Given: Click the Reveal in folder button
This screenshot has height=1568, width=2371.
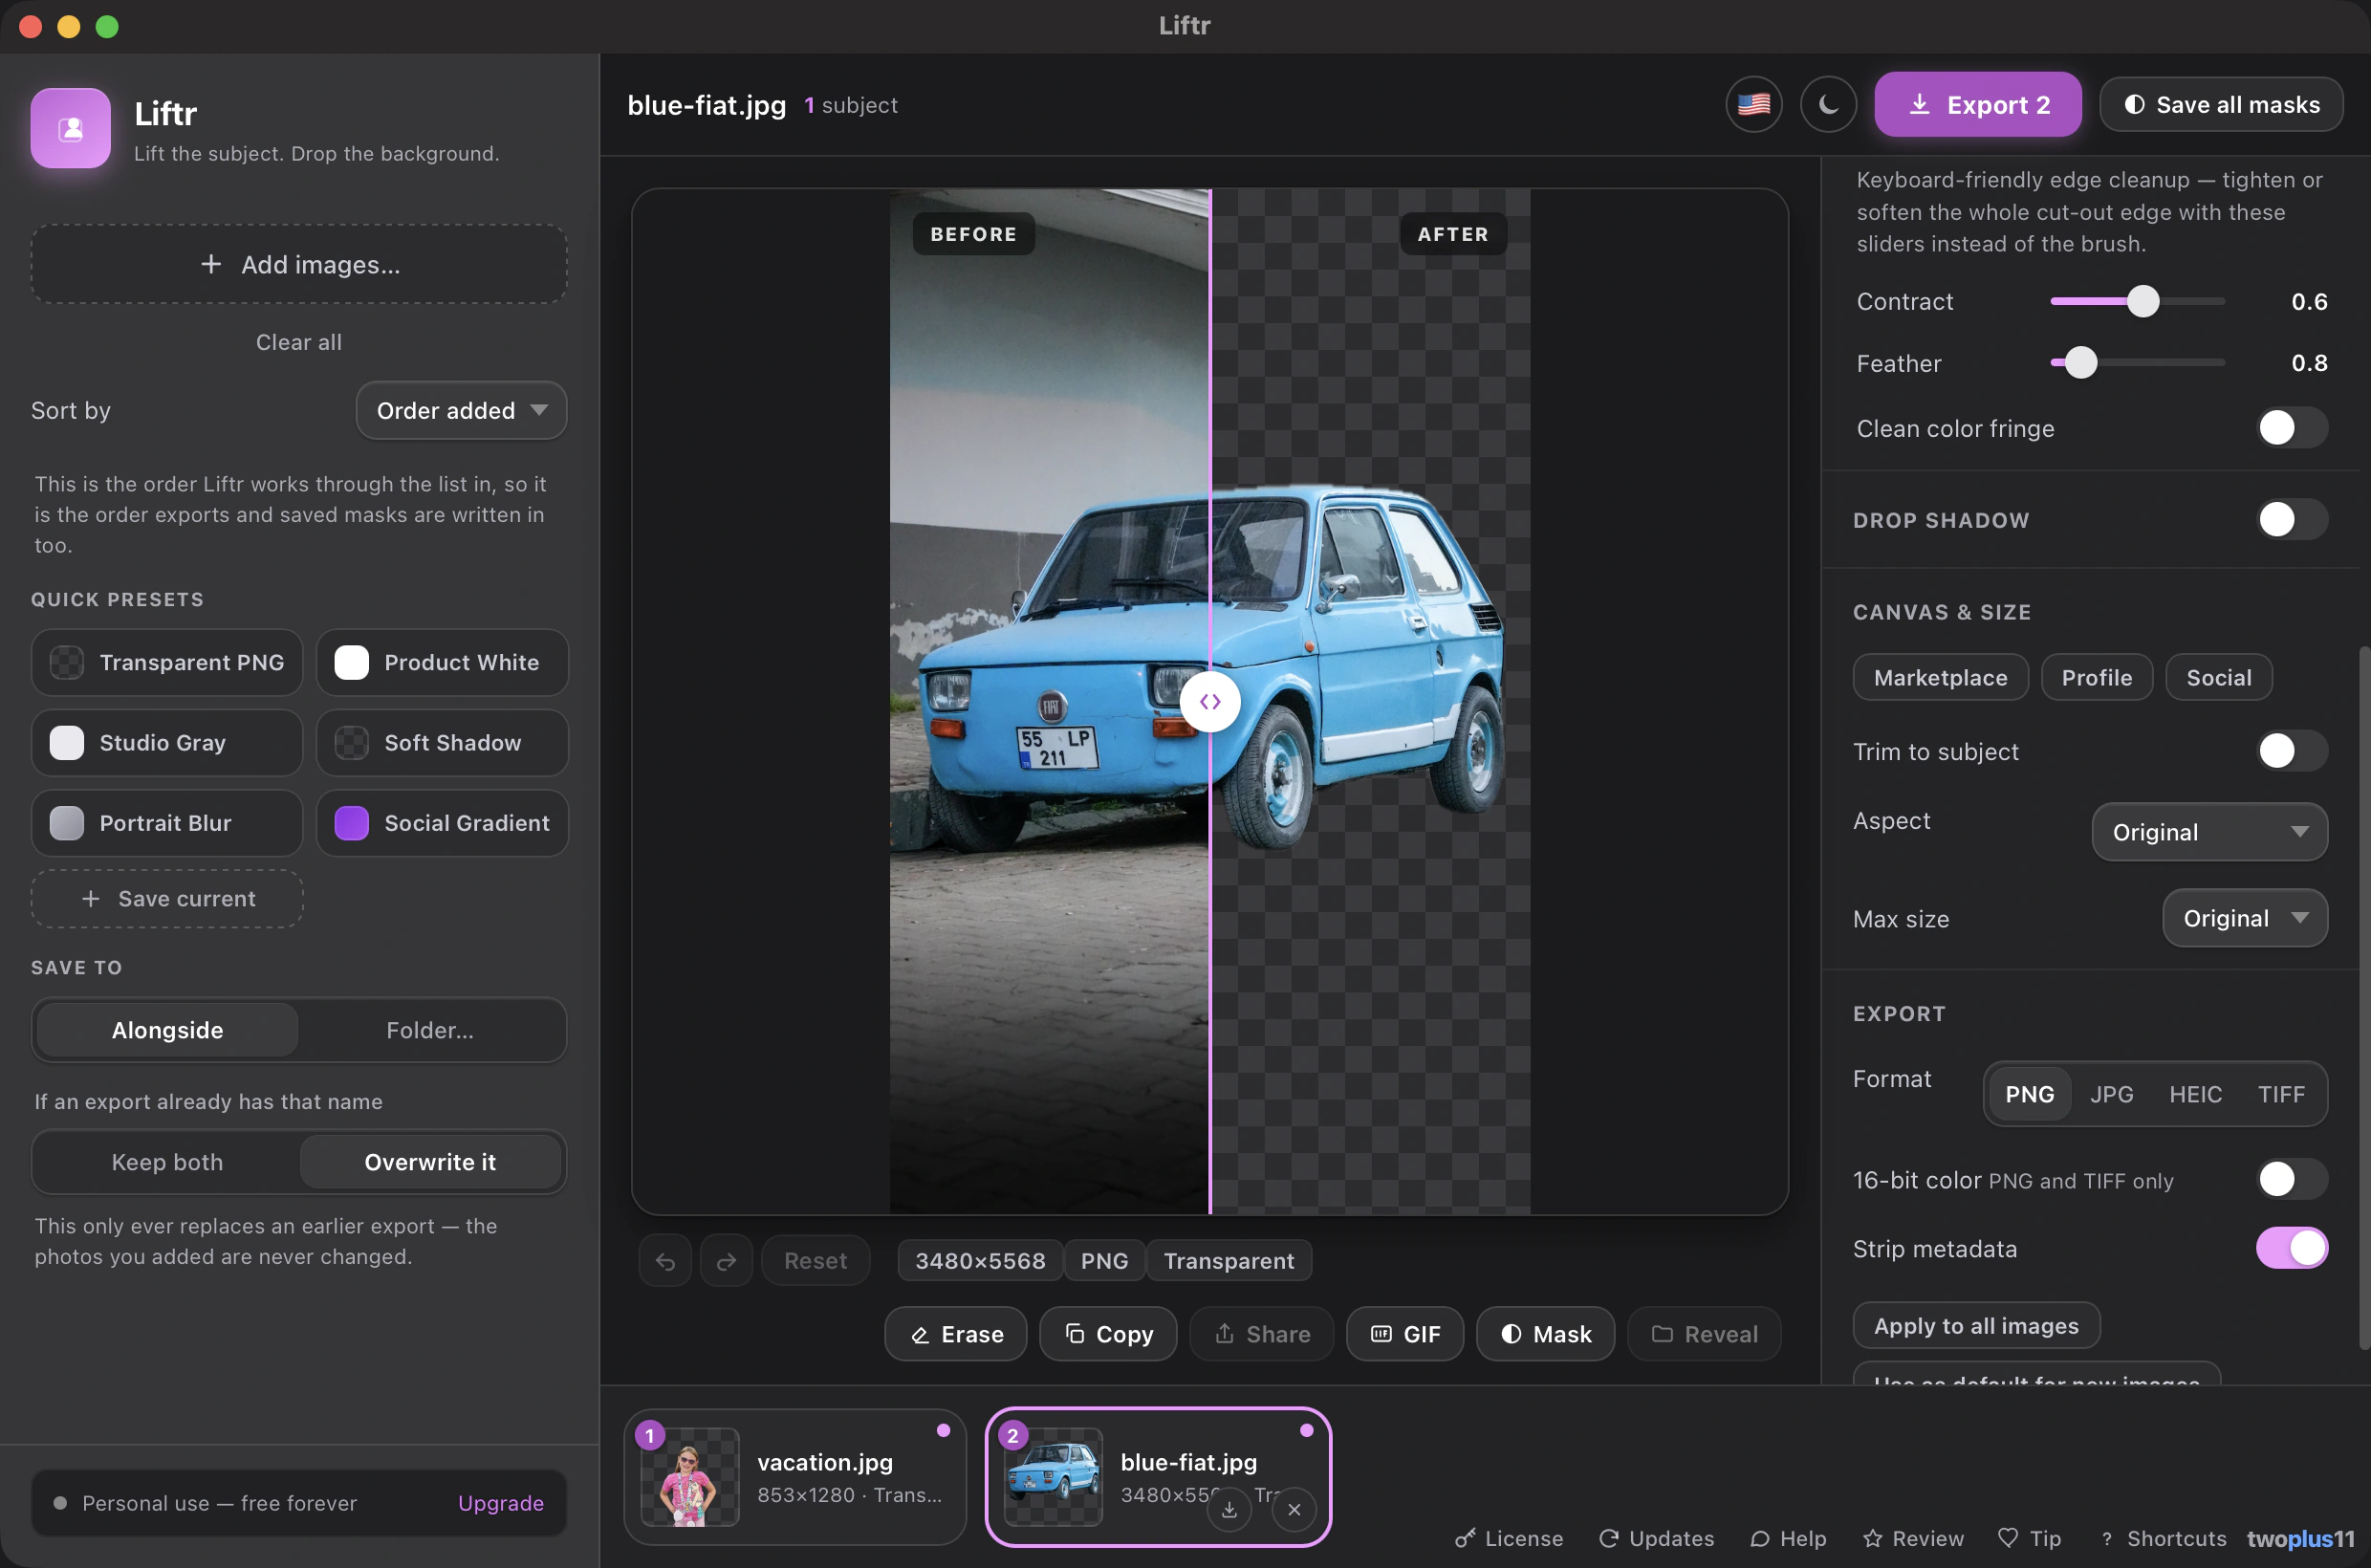Looking at the screenshot, I should (1704, 1334).
